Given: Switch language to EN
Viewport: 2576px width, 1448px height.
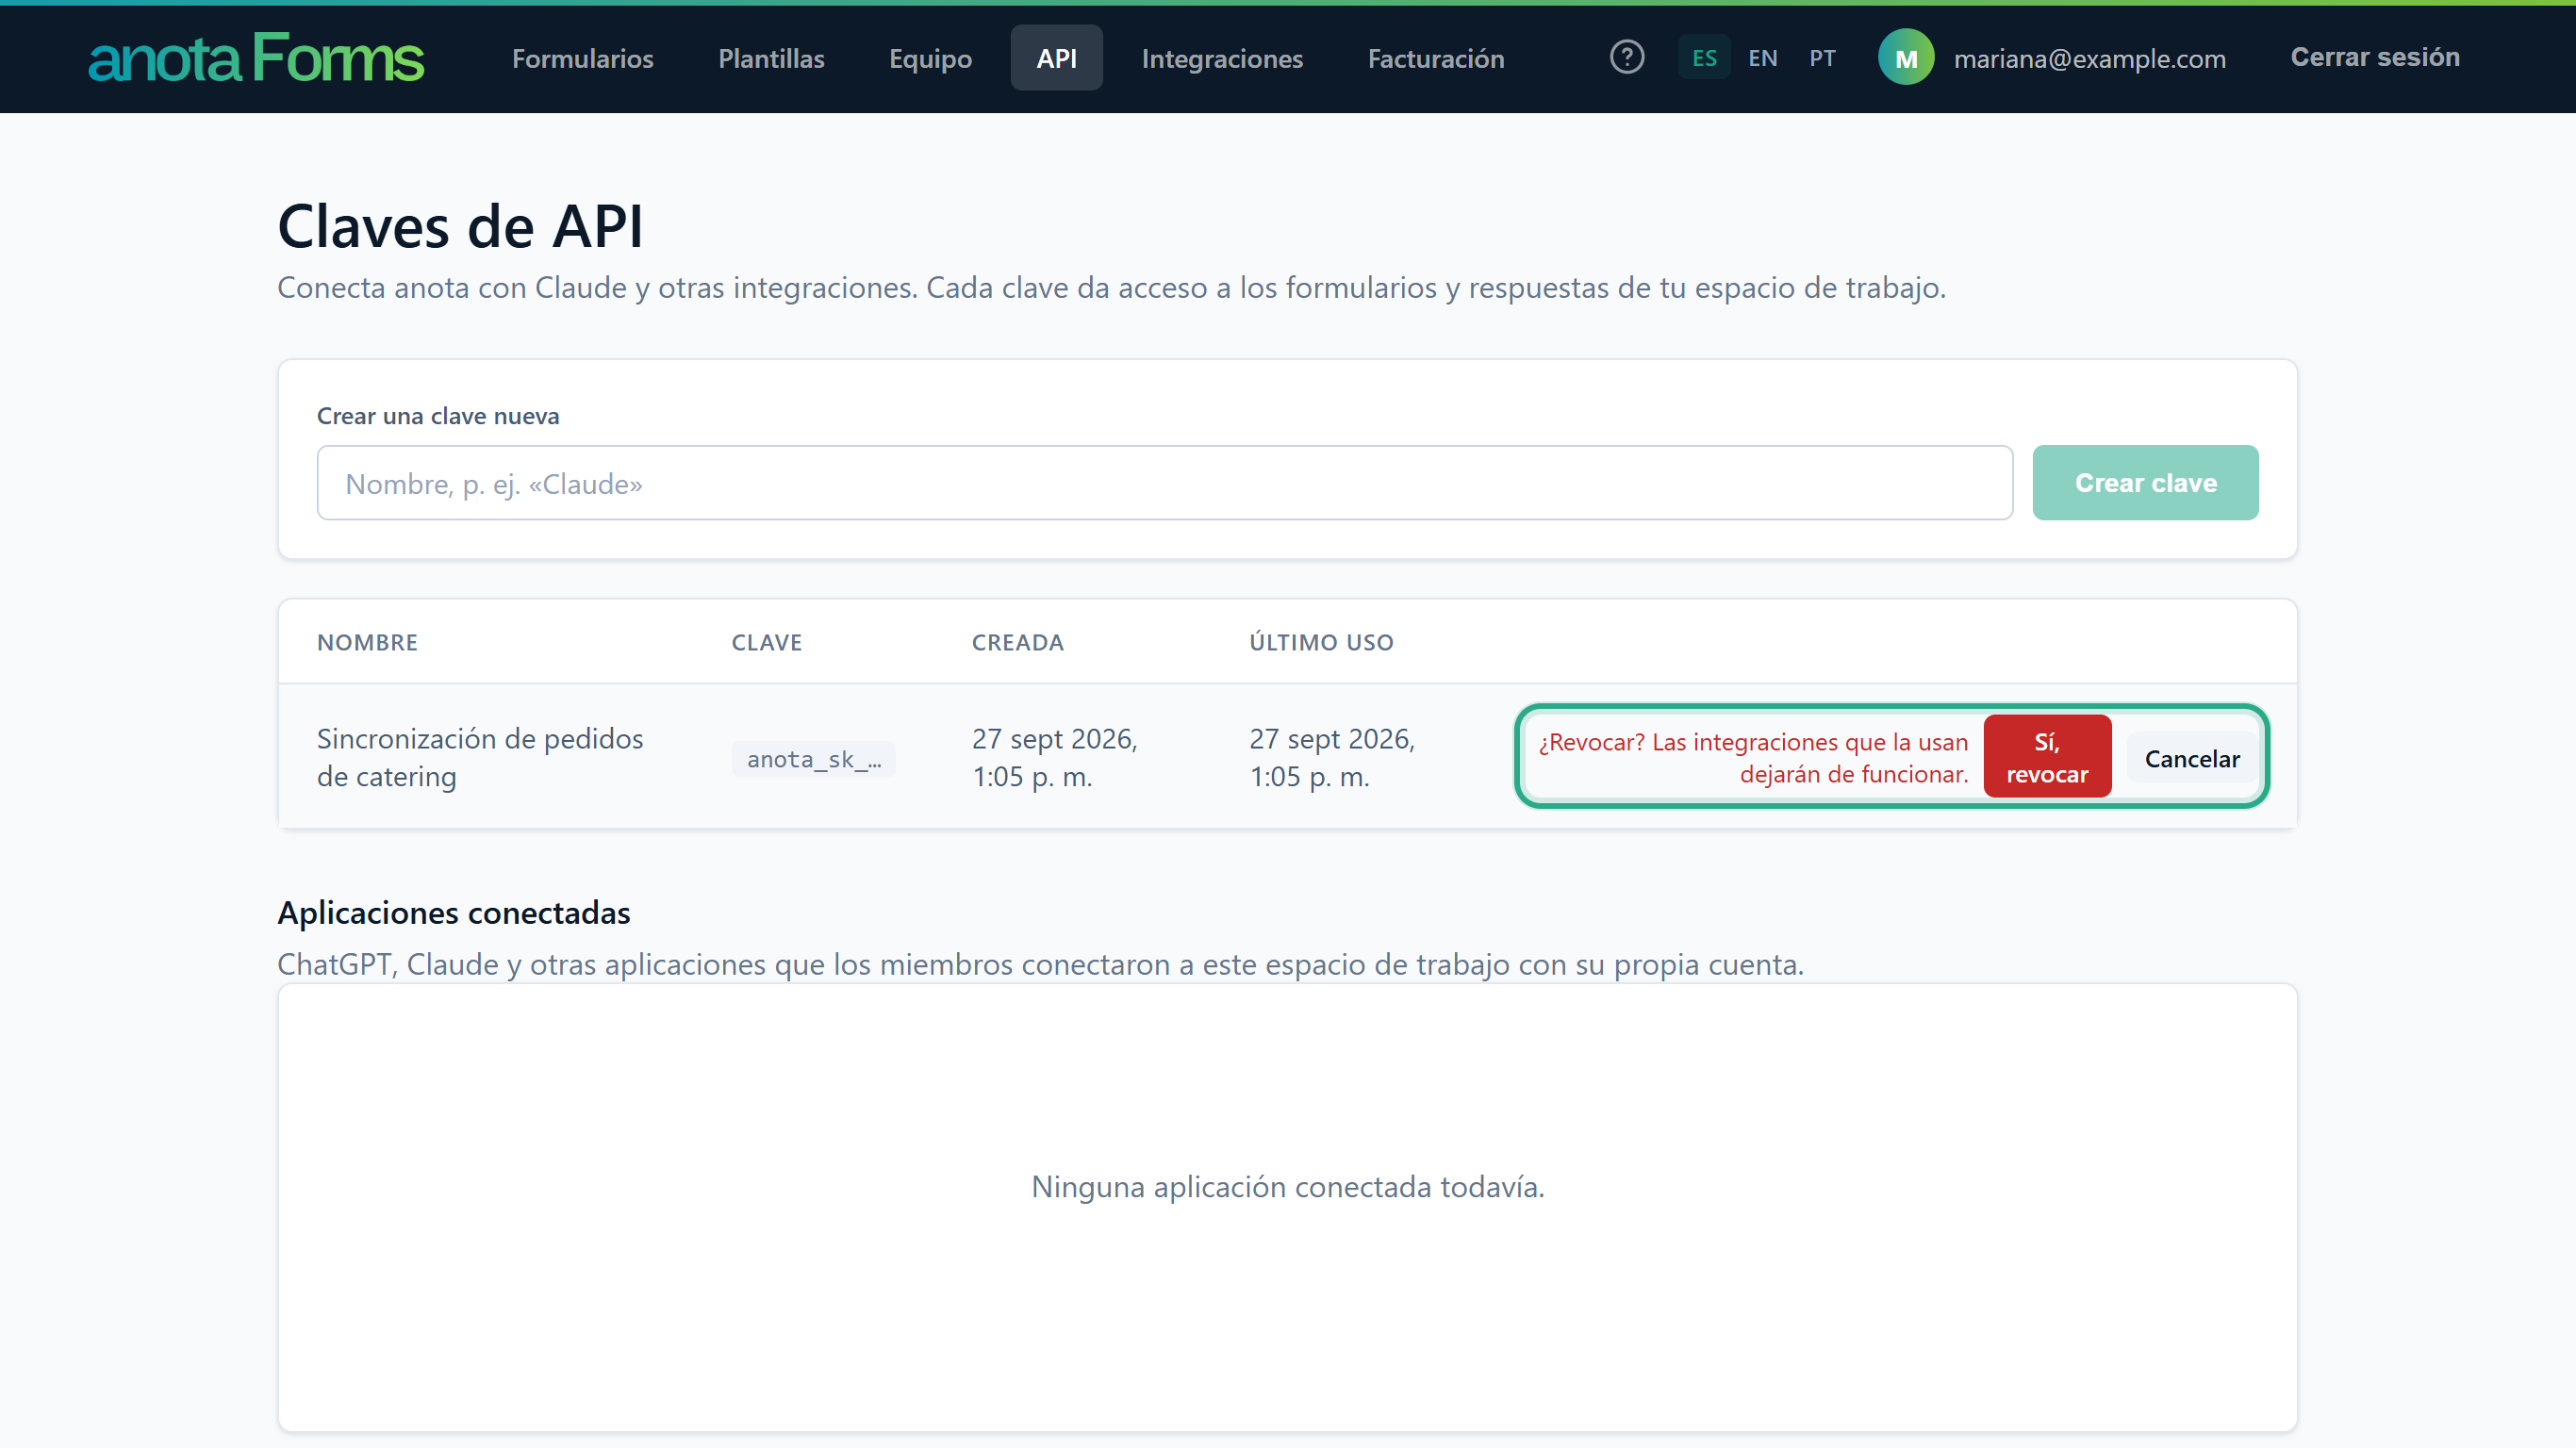Looking at the screenshot, I should coord(1763,58).
